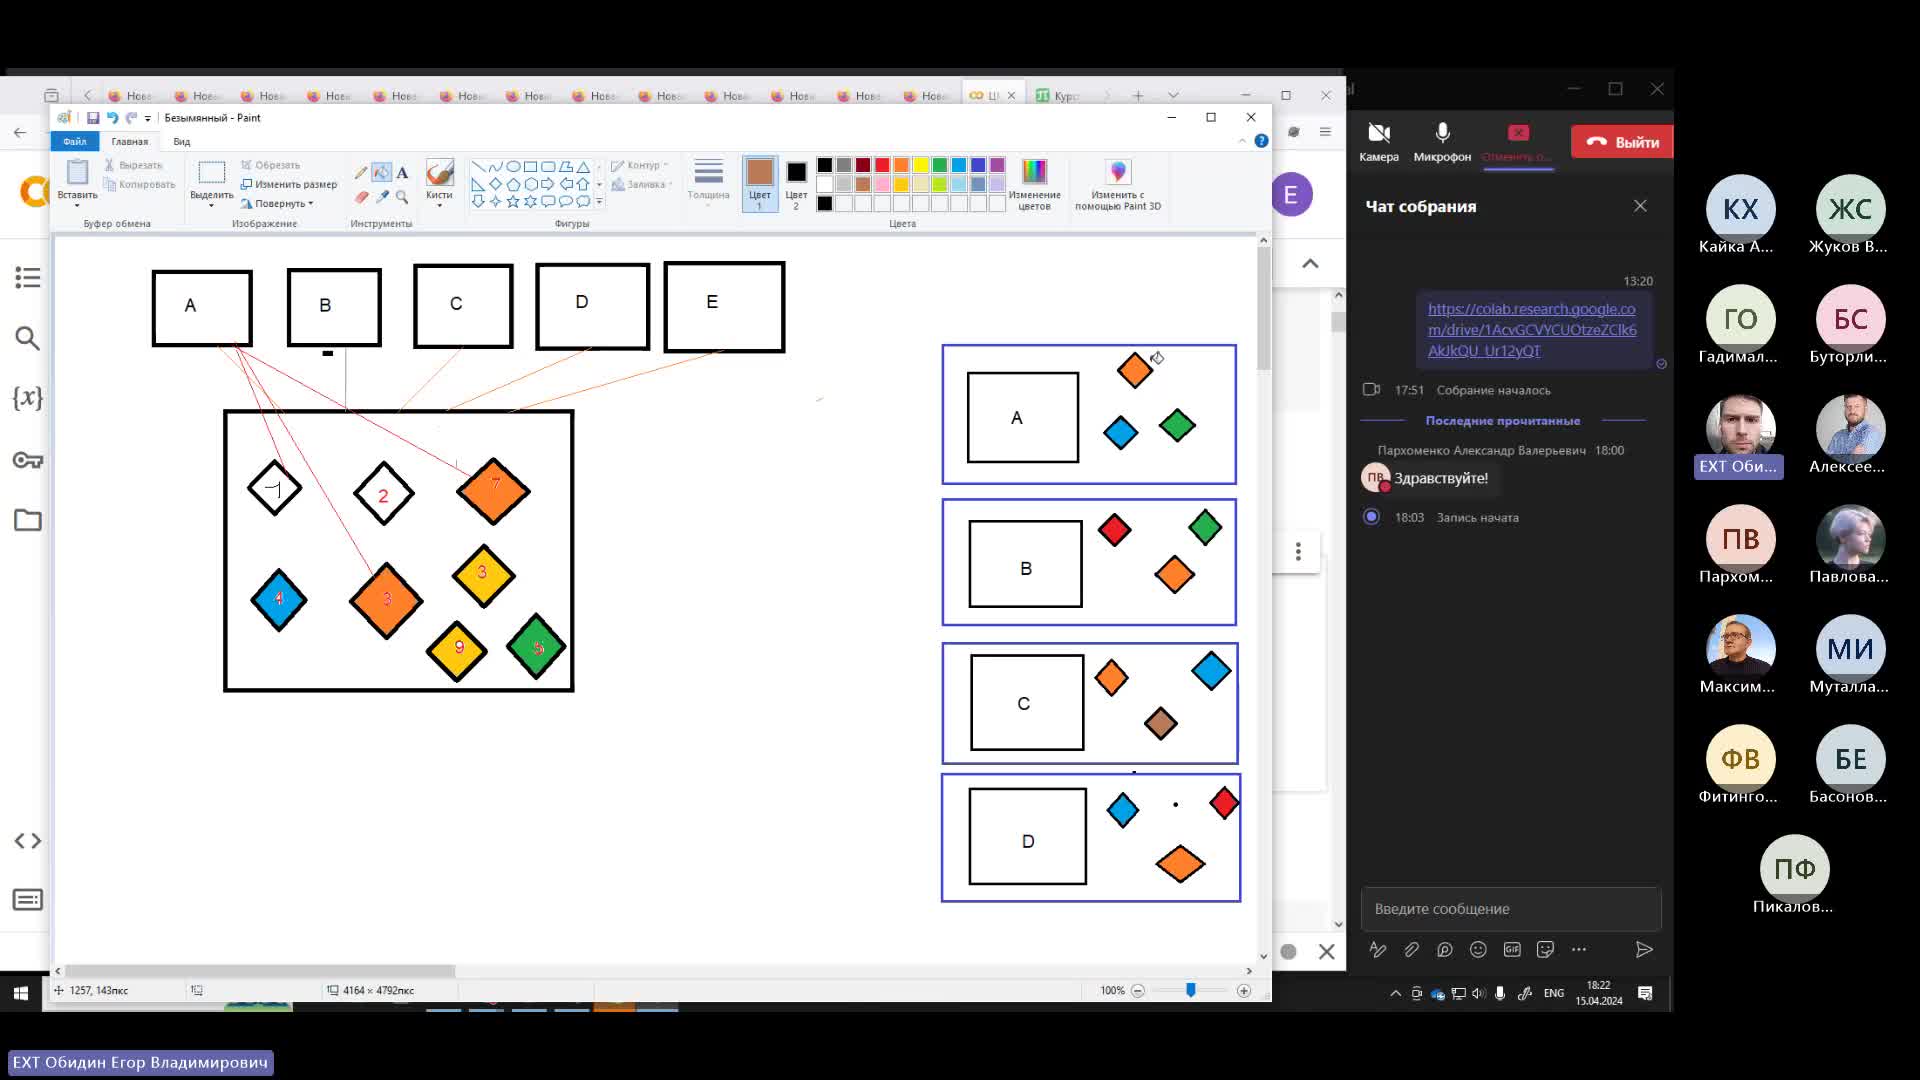Image resolution: width=1920 pixels, height=1080 pixels.
Task: Adjust the Paint zoom slider
Action: (x=1190, y=990)
